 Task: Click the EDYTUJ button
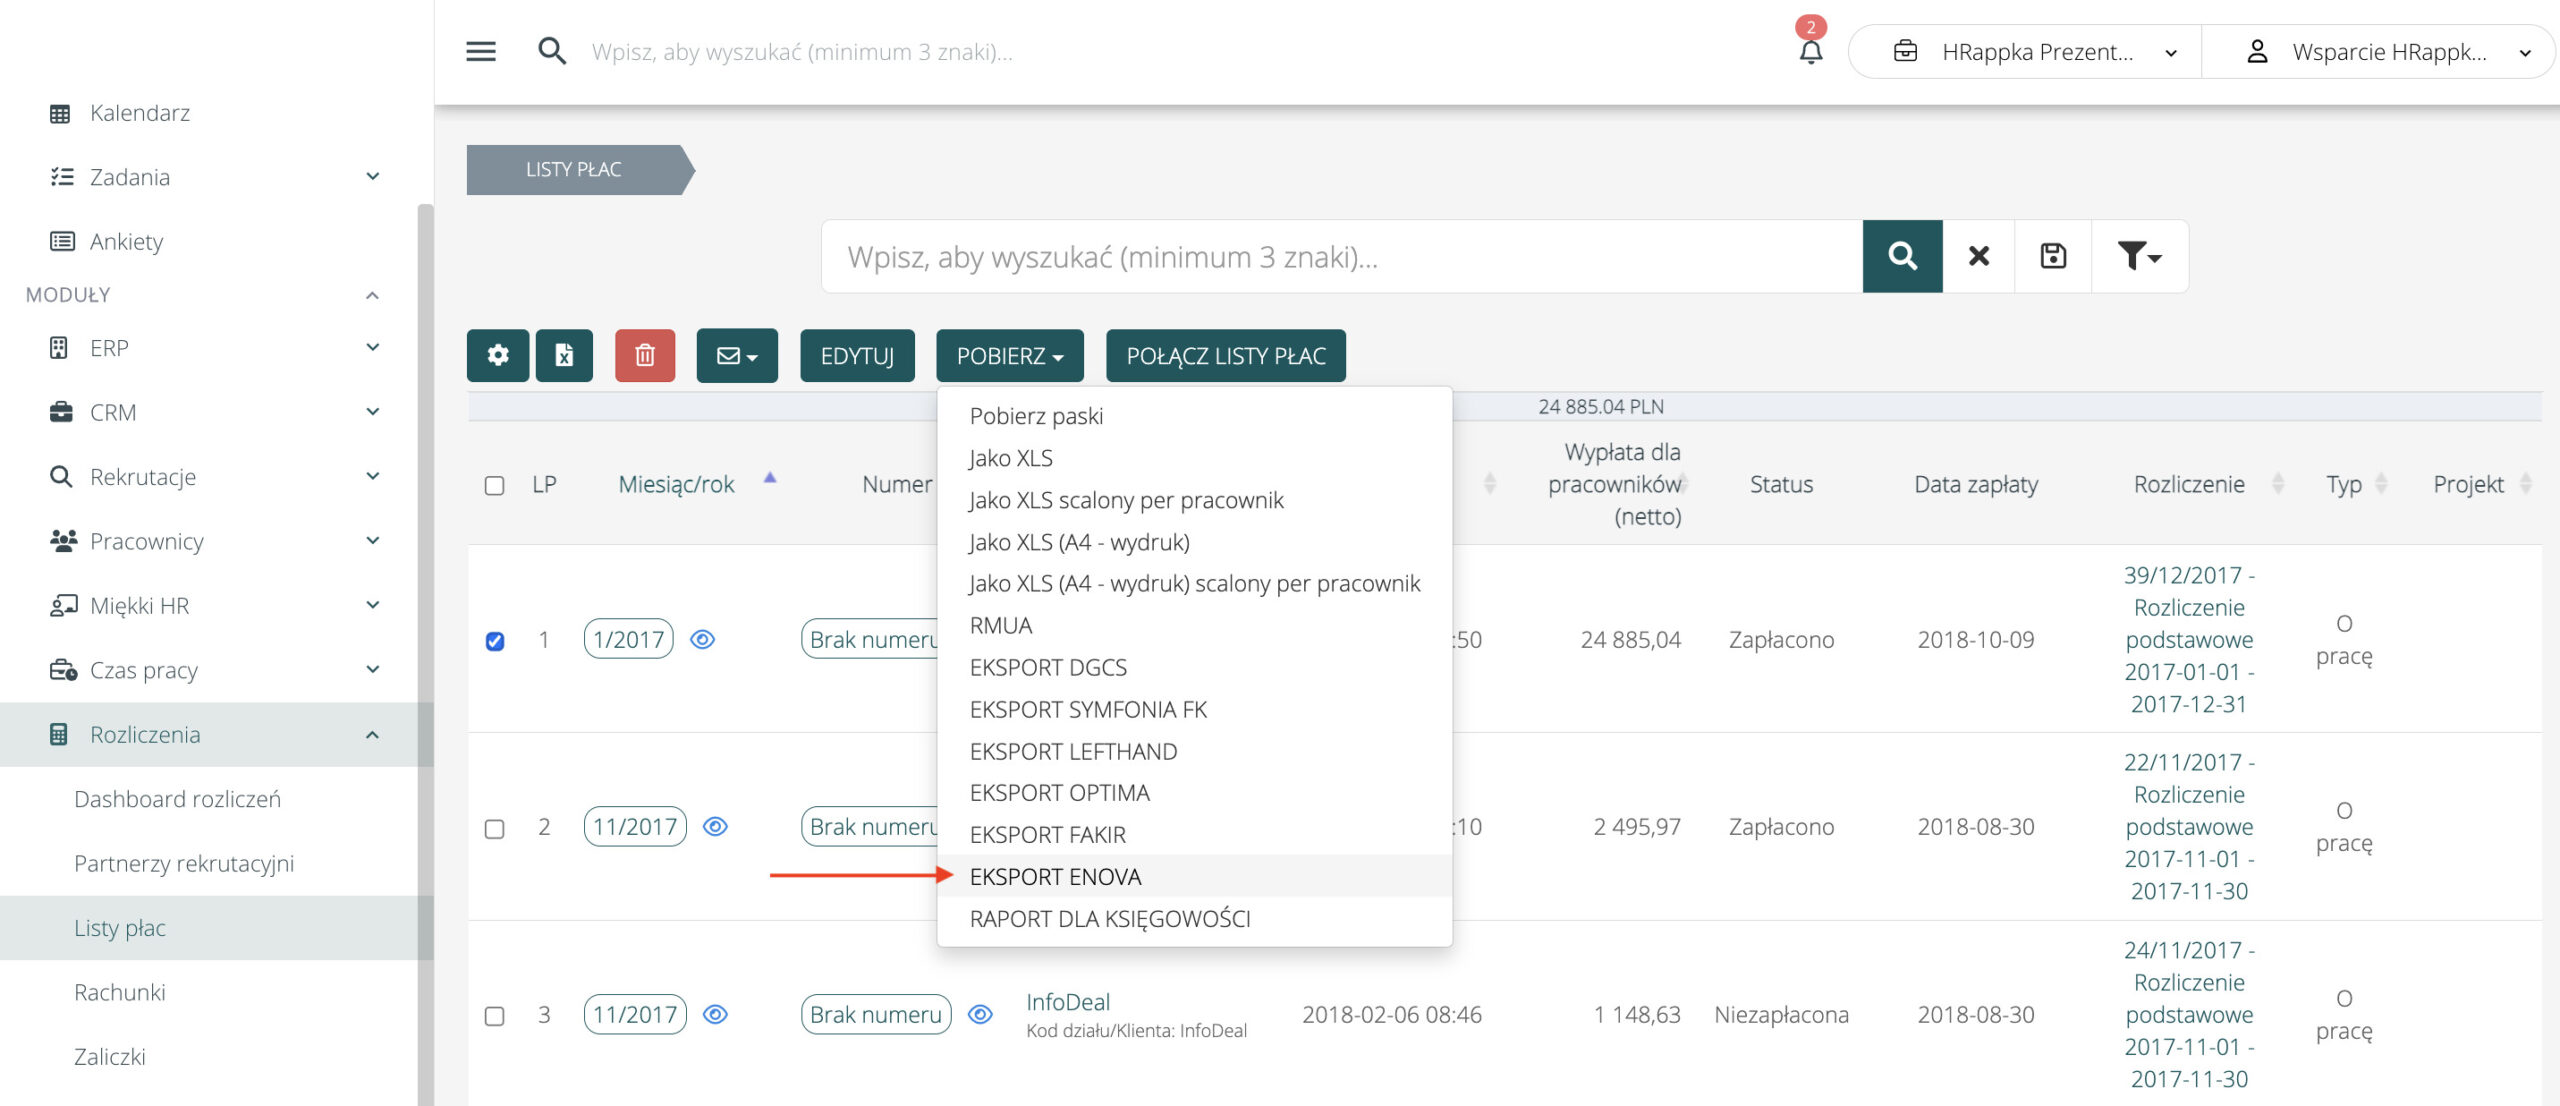(x=857, y=356)
